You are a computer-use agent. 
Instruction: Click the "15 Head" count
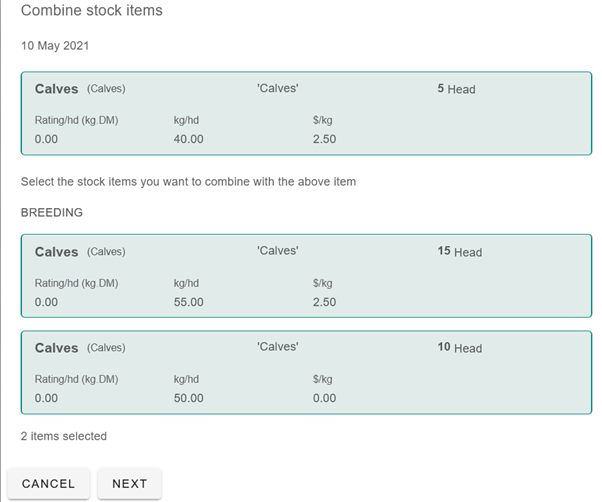(x=459, y=252)
